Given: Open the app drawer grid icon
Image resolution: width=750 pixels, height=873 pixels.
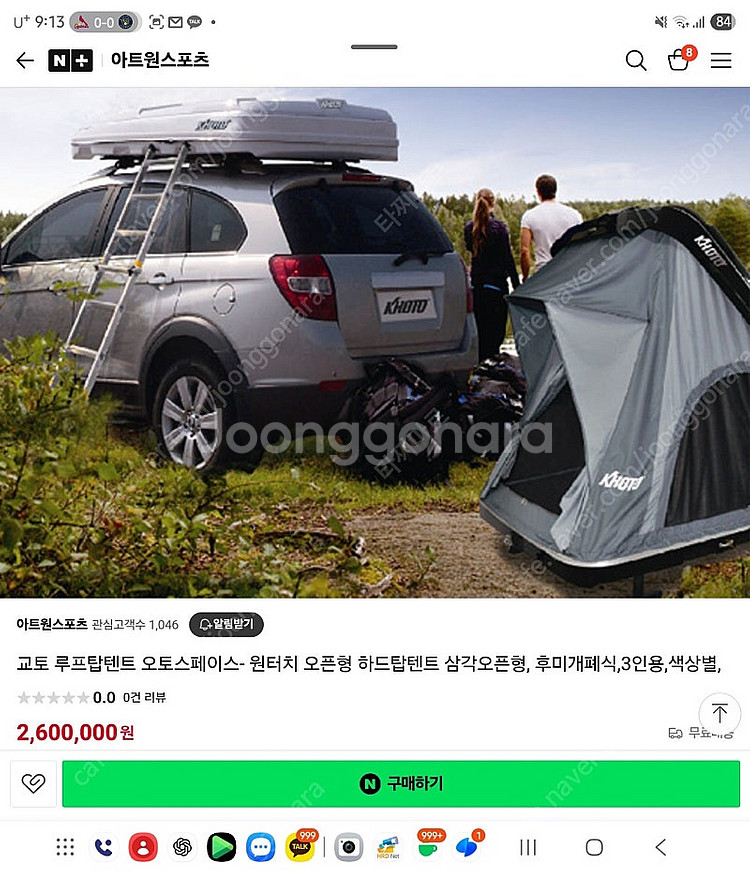Looking at the screenshot, I should (x=65, y=847).
